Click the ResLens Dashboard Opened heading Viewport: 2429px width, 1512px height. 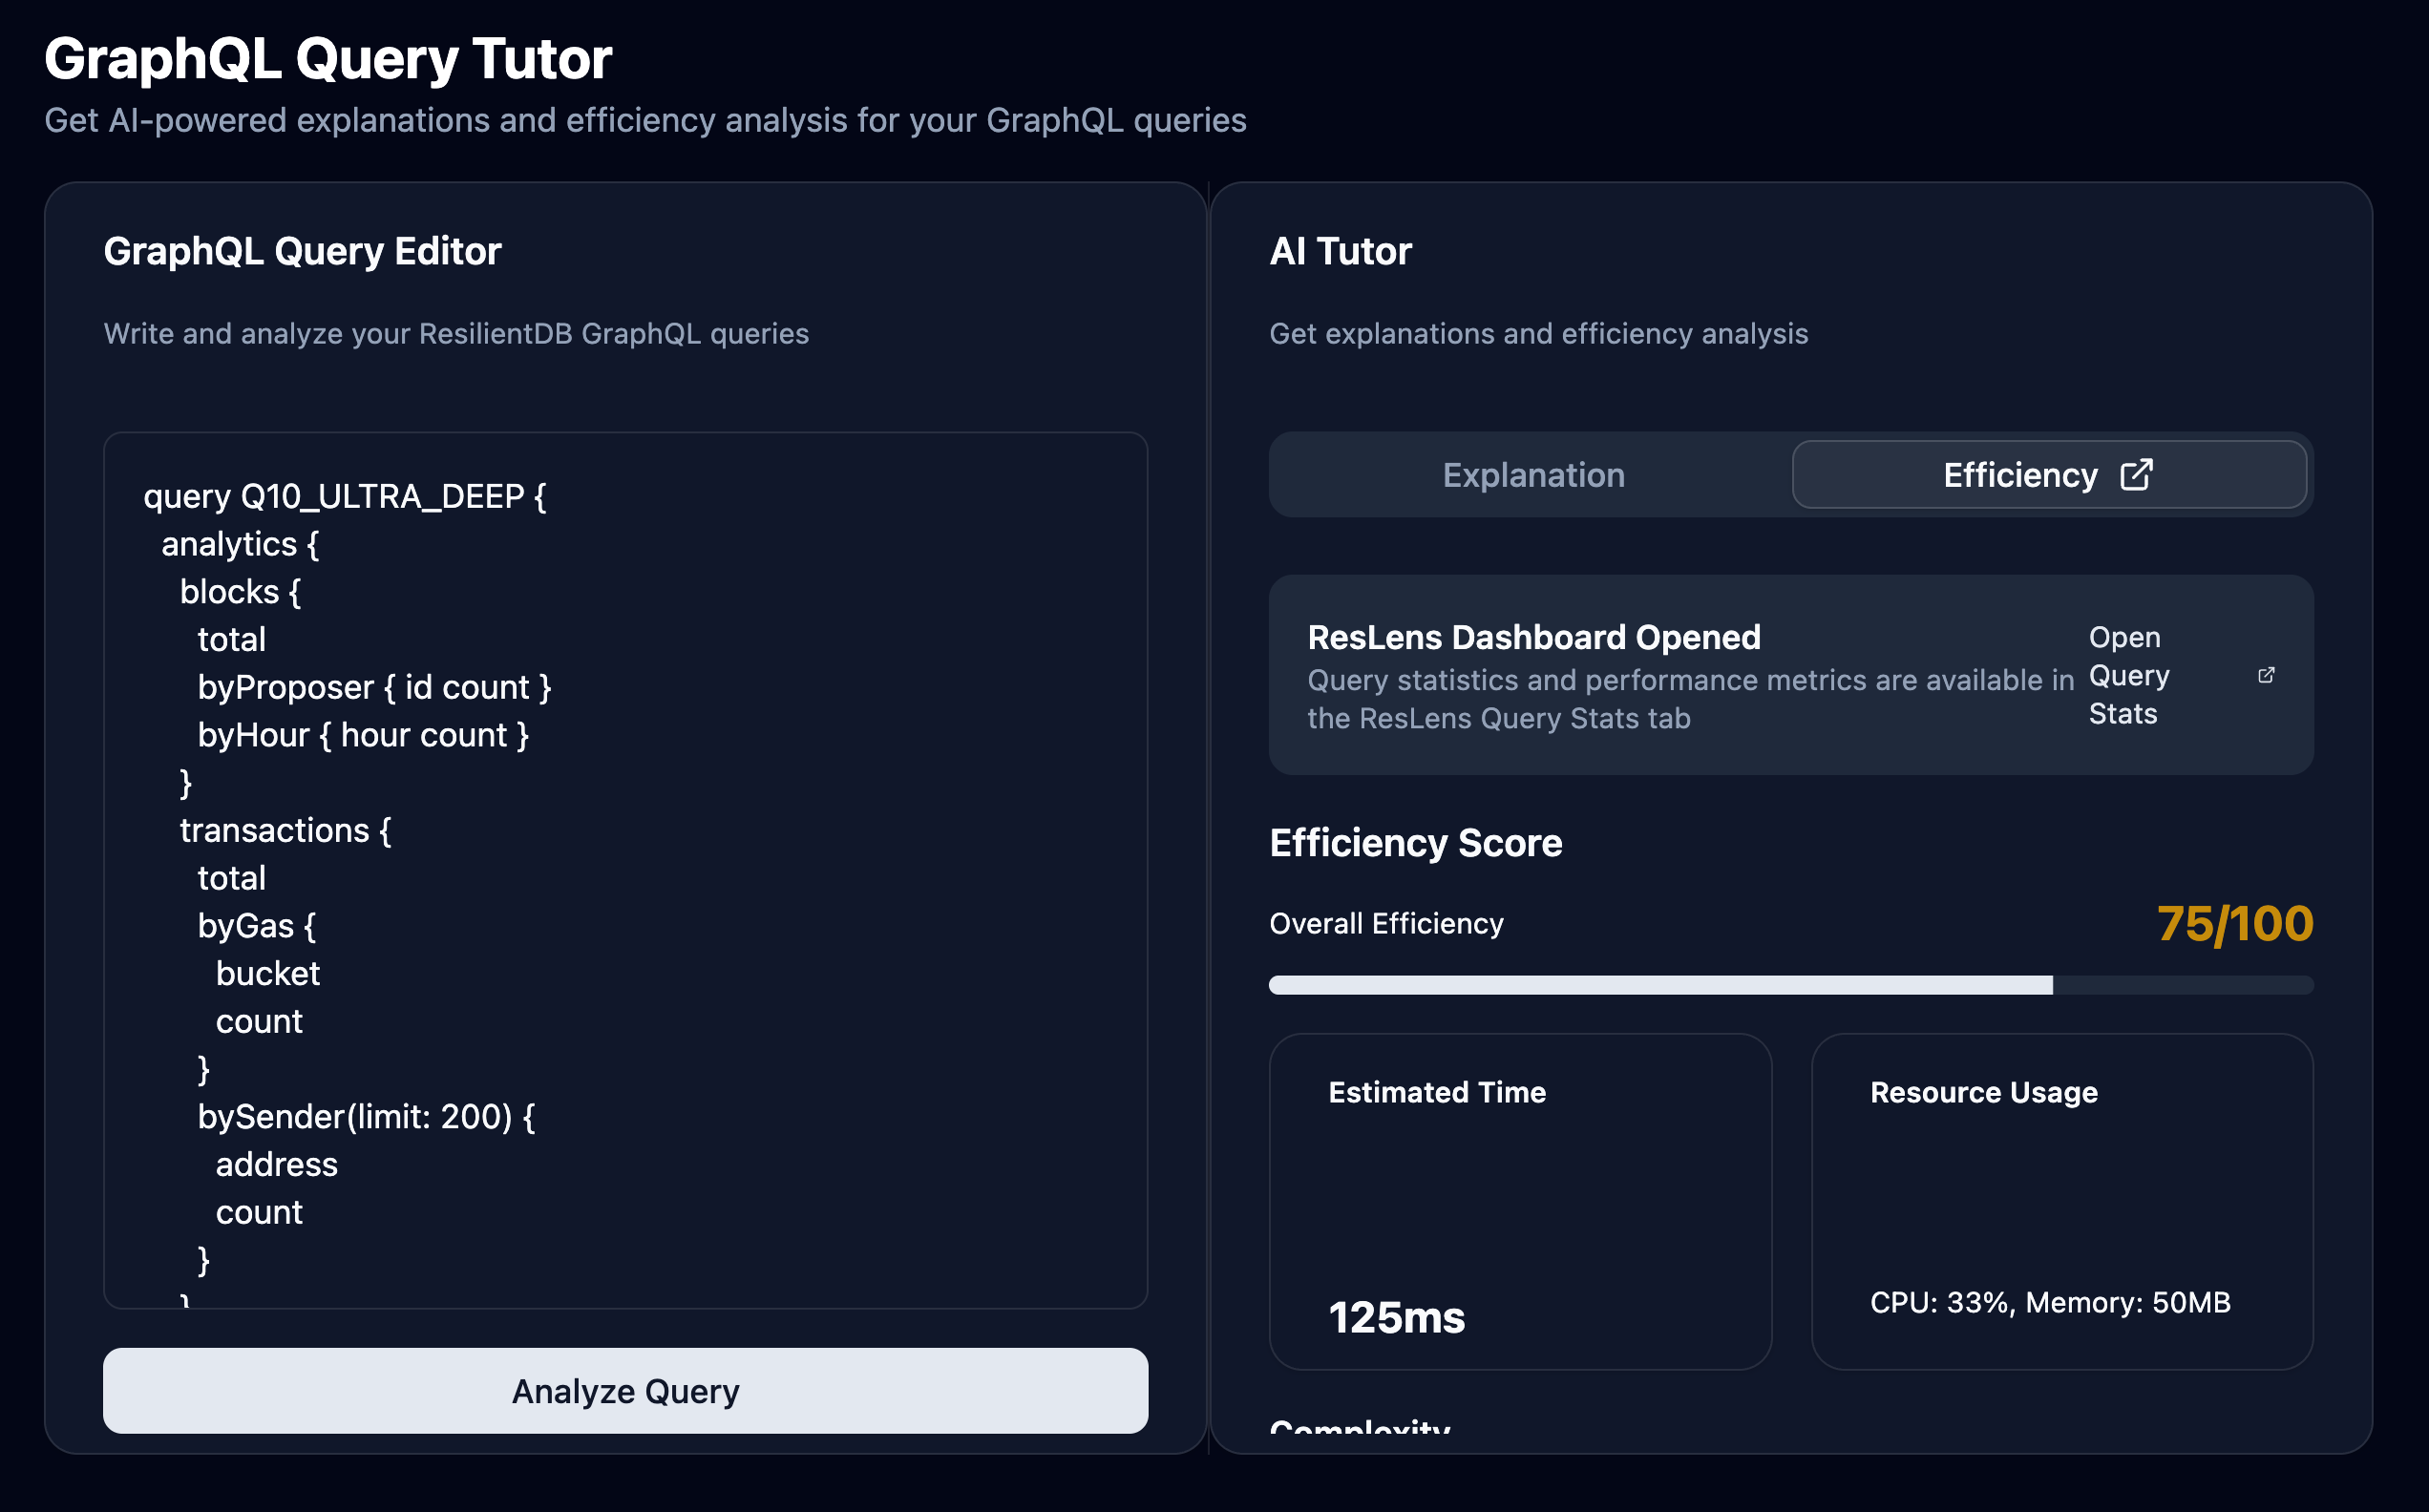pyautogui.click(x=1533, y=637)
